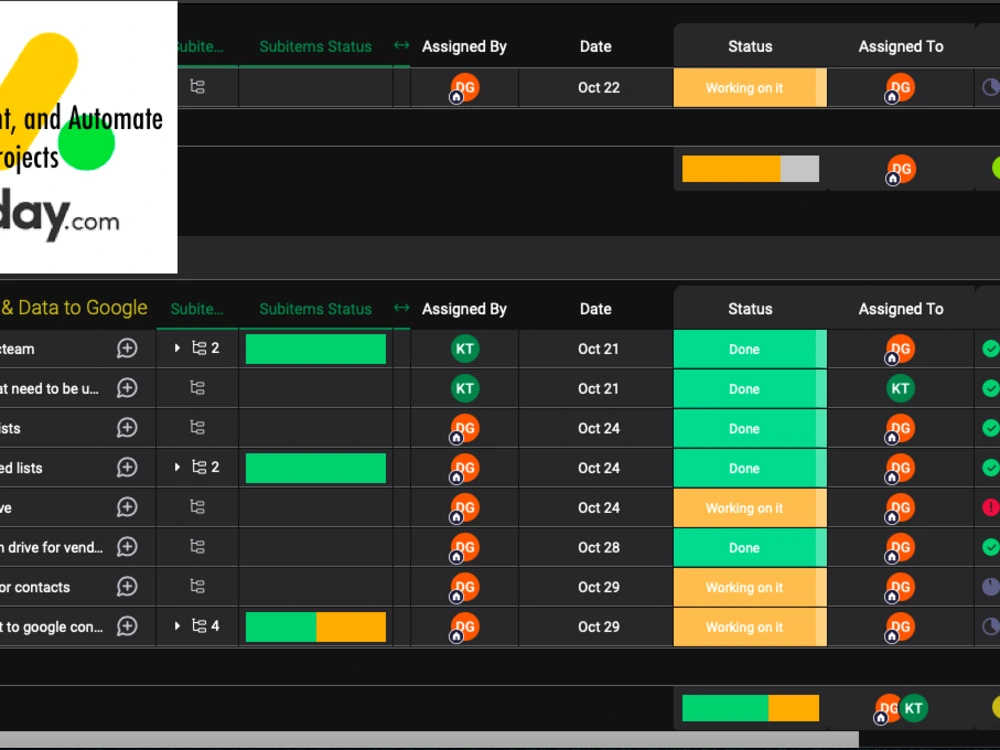
Task: Toggle the approval check on the lists row
Action: pyautogui.click(x=990, y=428)
